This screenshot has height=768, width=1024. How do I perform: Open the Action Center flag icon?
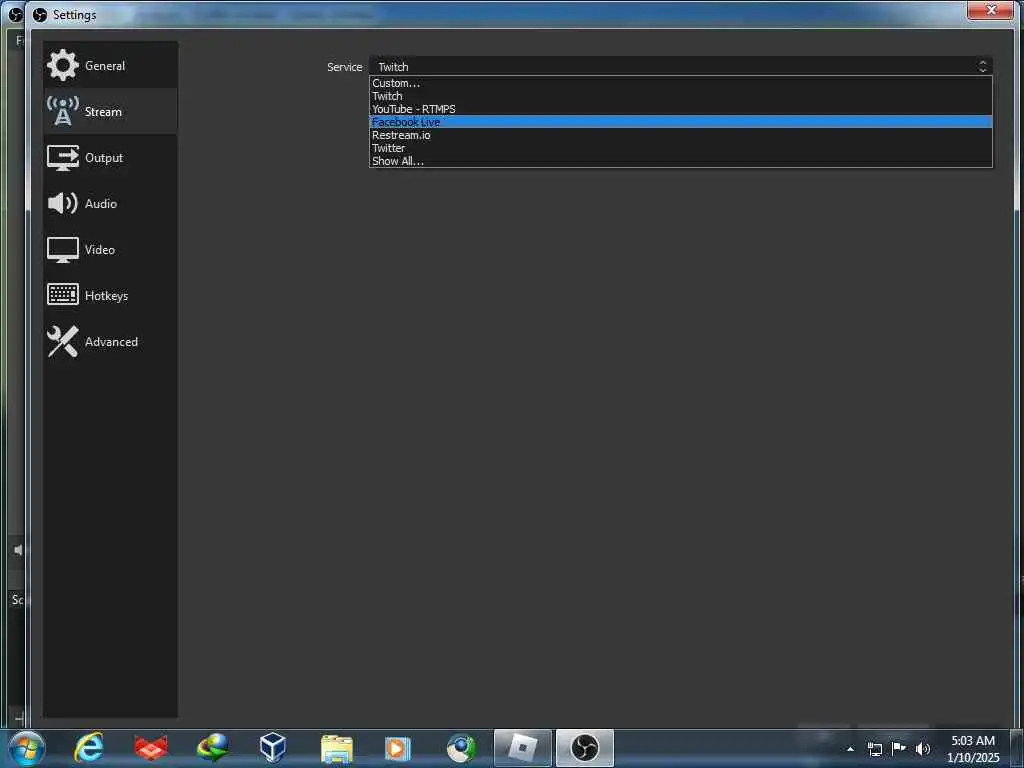pyautogui.click(x=899, y=748)
